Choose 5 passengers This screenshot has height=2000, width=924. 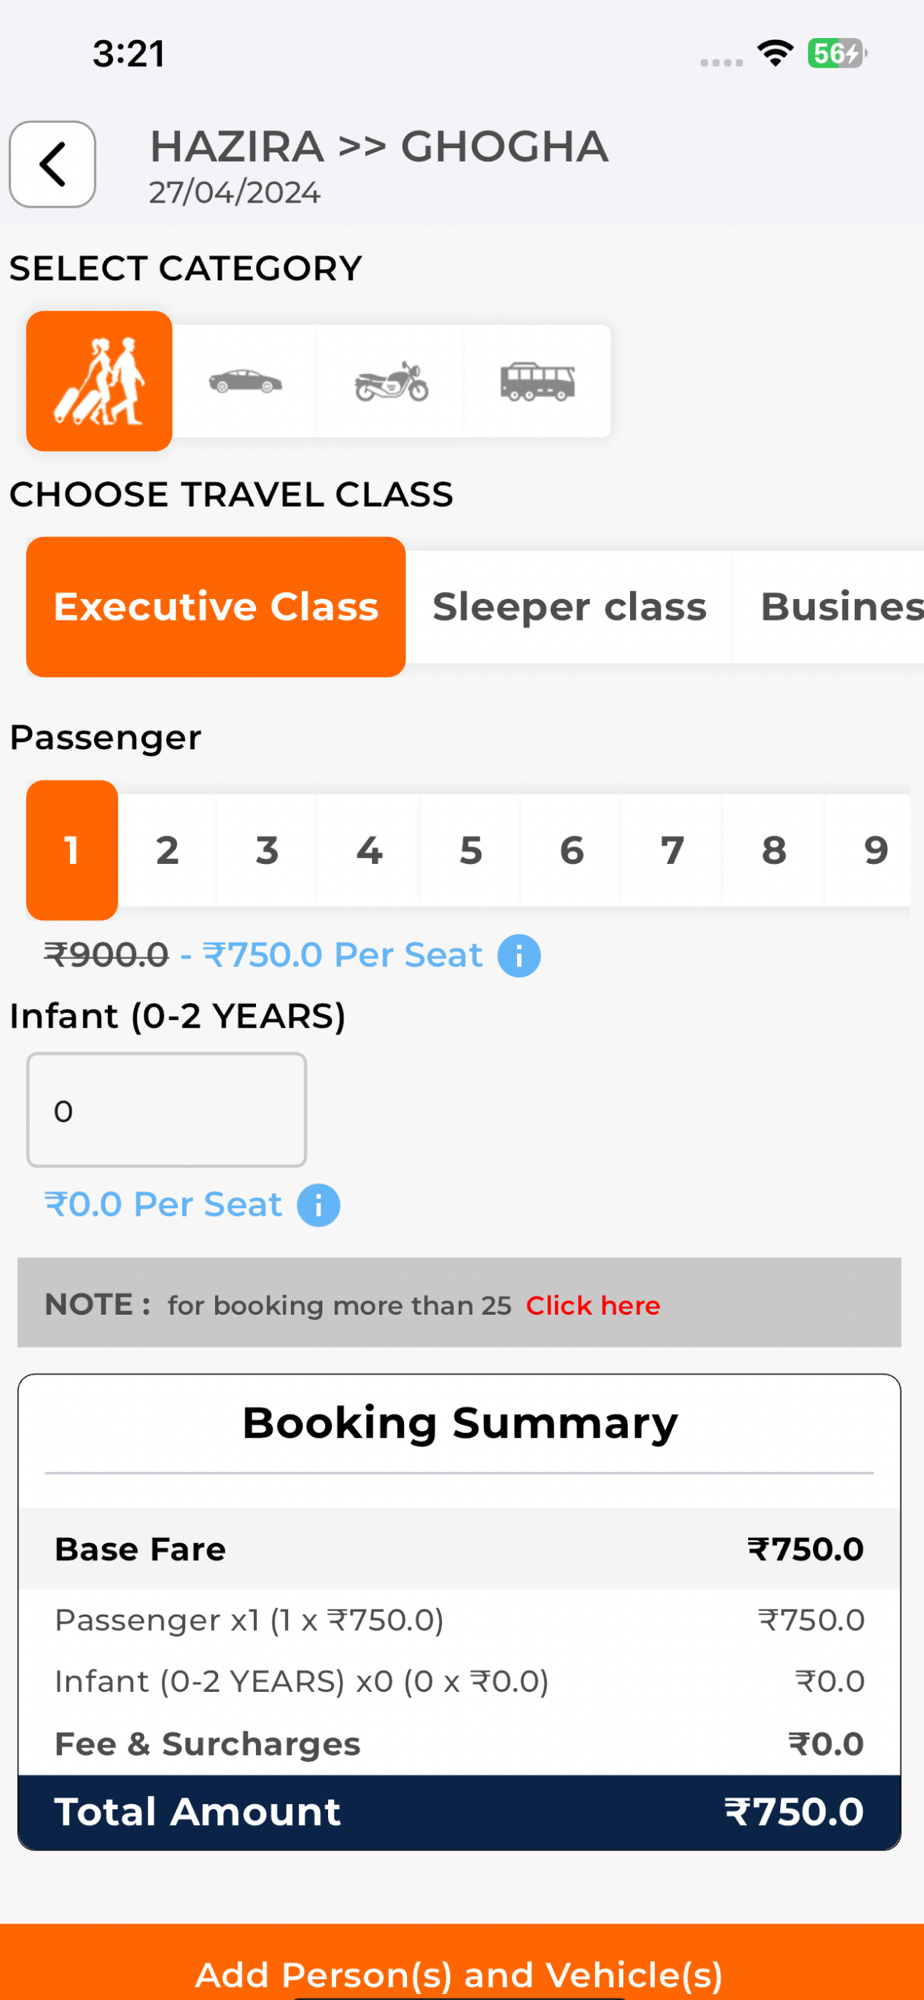471,850
